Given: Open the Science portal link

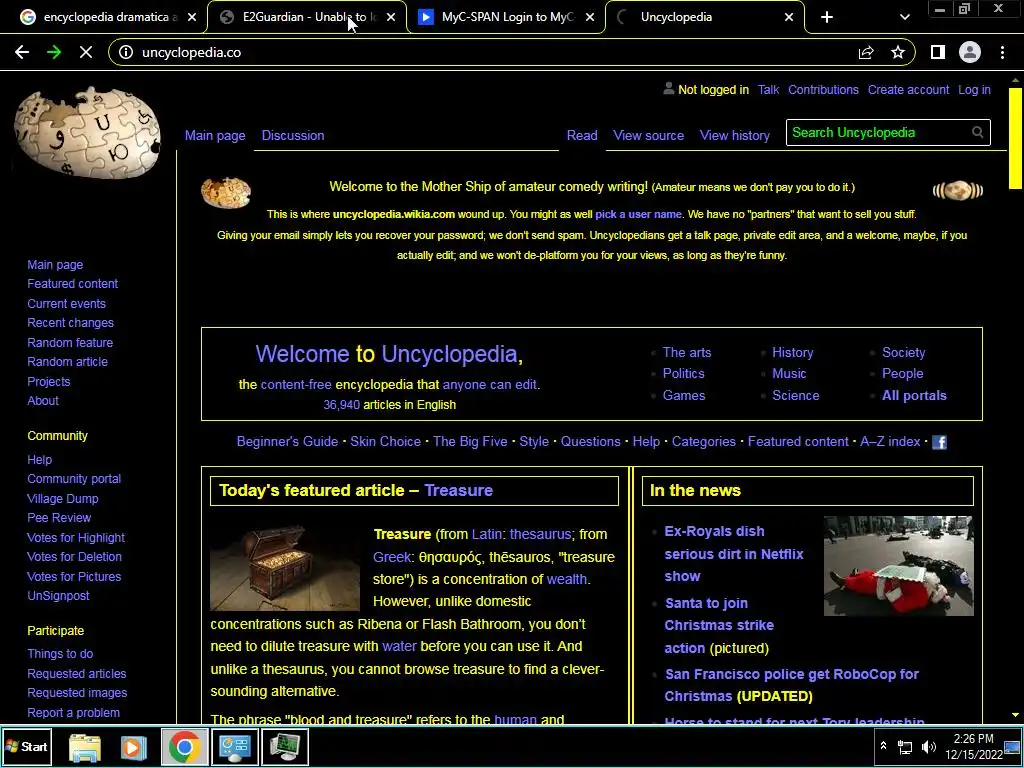Looking at the screenshot, I should point(795,395).
